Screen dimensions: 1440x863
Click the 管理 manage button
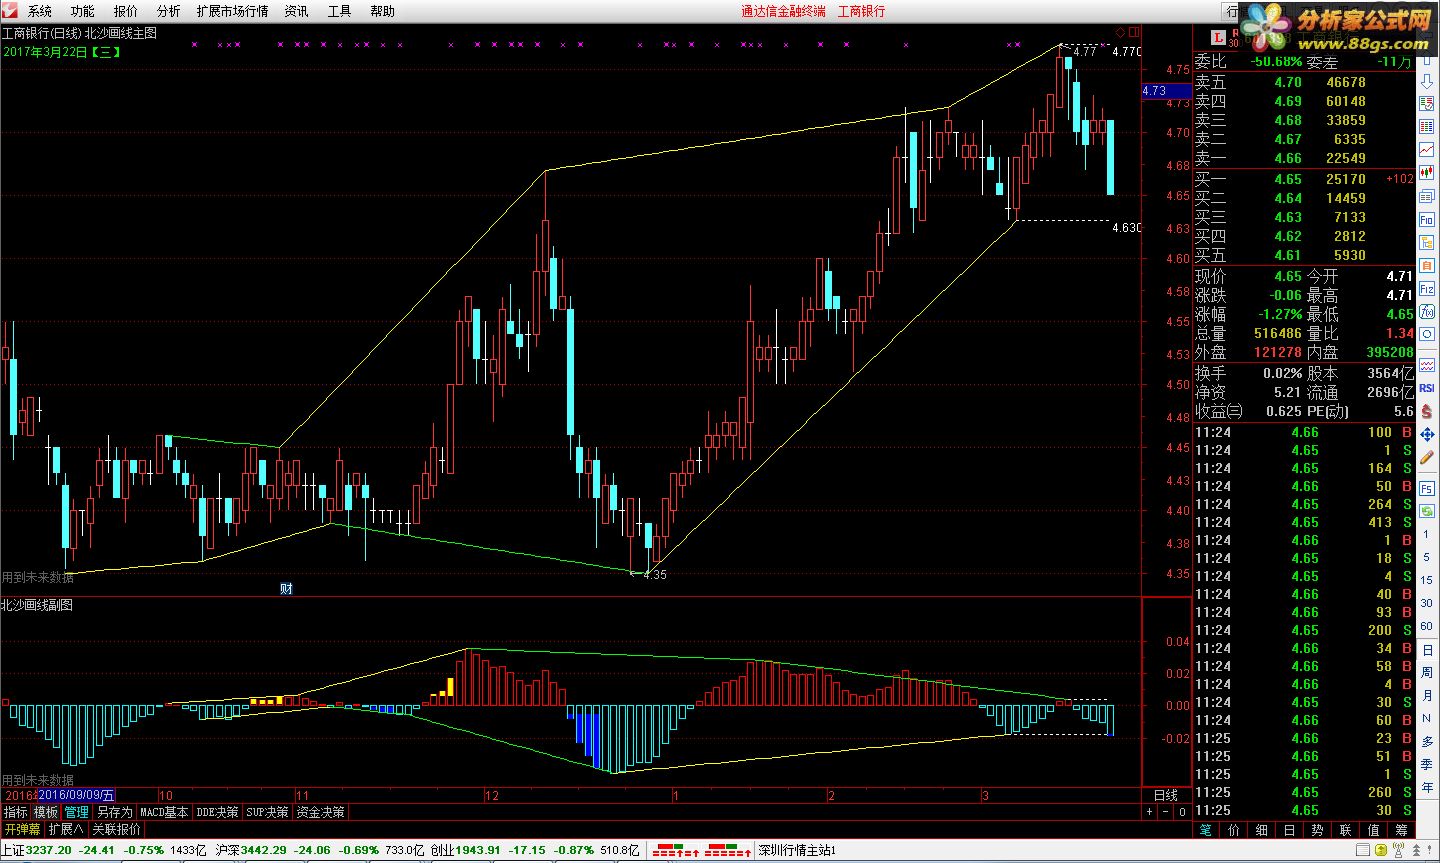click(x=77, y=812)
